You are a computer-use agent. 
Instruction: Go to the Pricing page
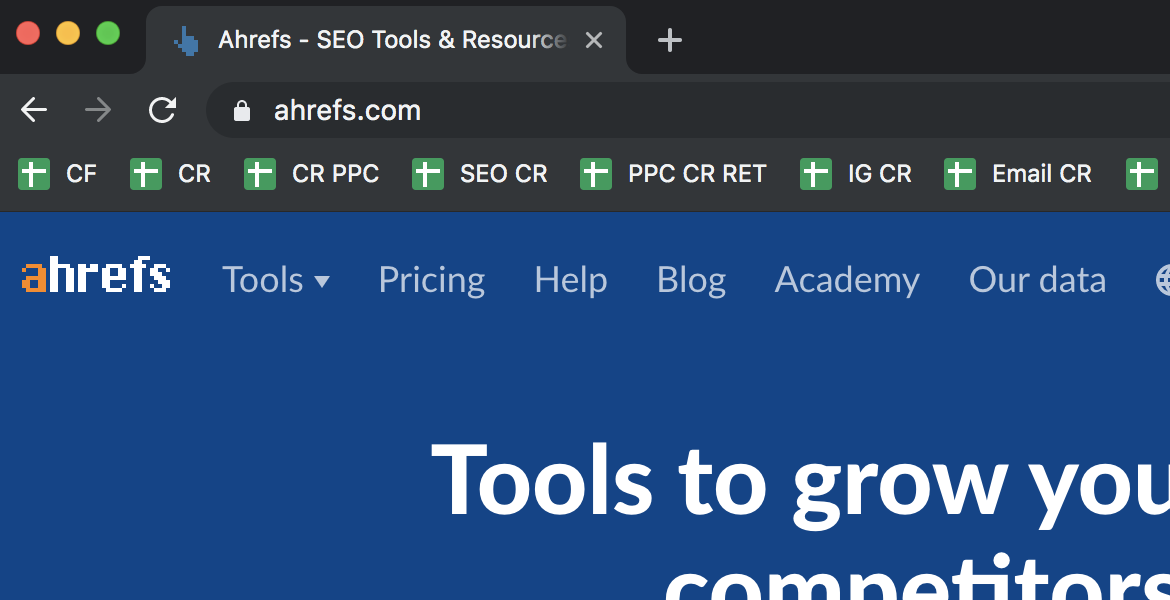coord(431,280)
